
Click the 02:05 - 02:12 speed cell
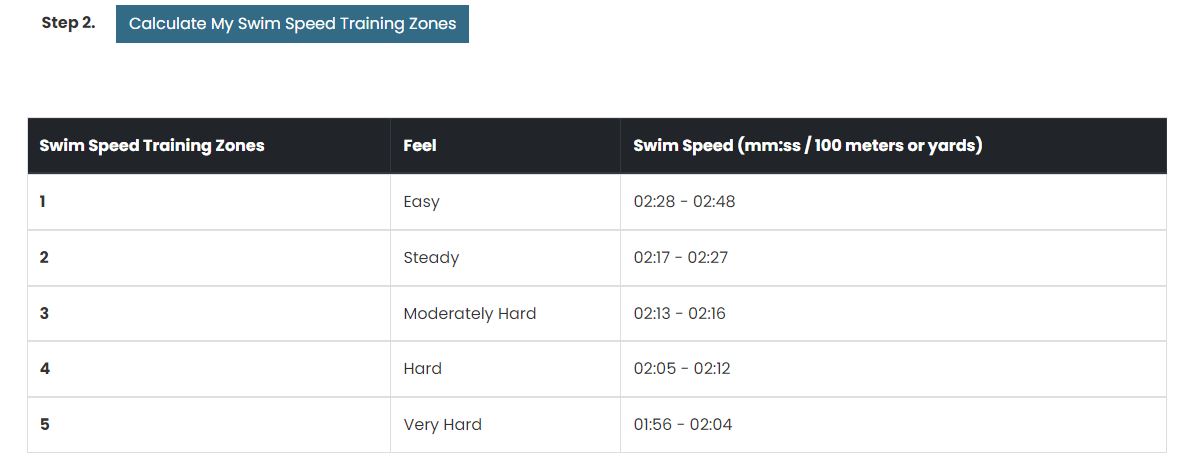[x=681, y=369]
